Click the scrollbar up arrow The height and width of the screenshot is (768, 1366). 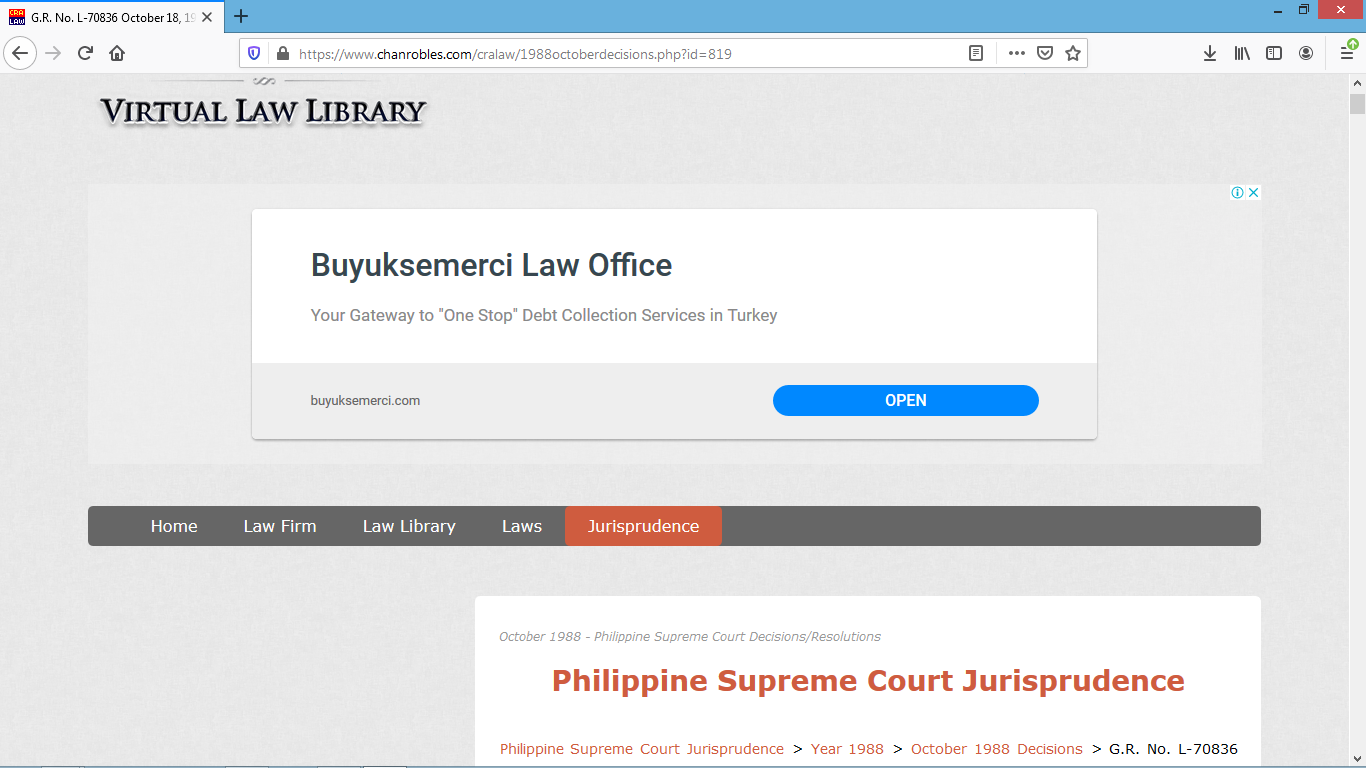[x=1357, y=82]
